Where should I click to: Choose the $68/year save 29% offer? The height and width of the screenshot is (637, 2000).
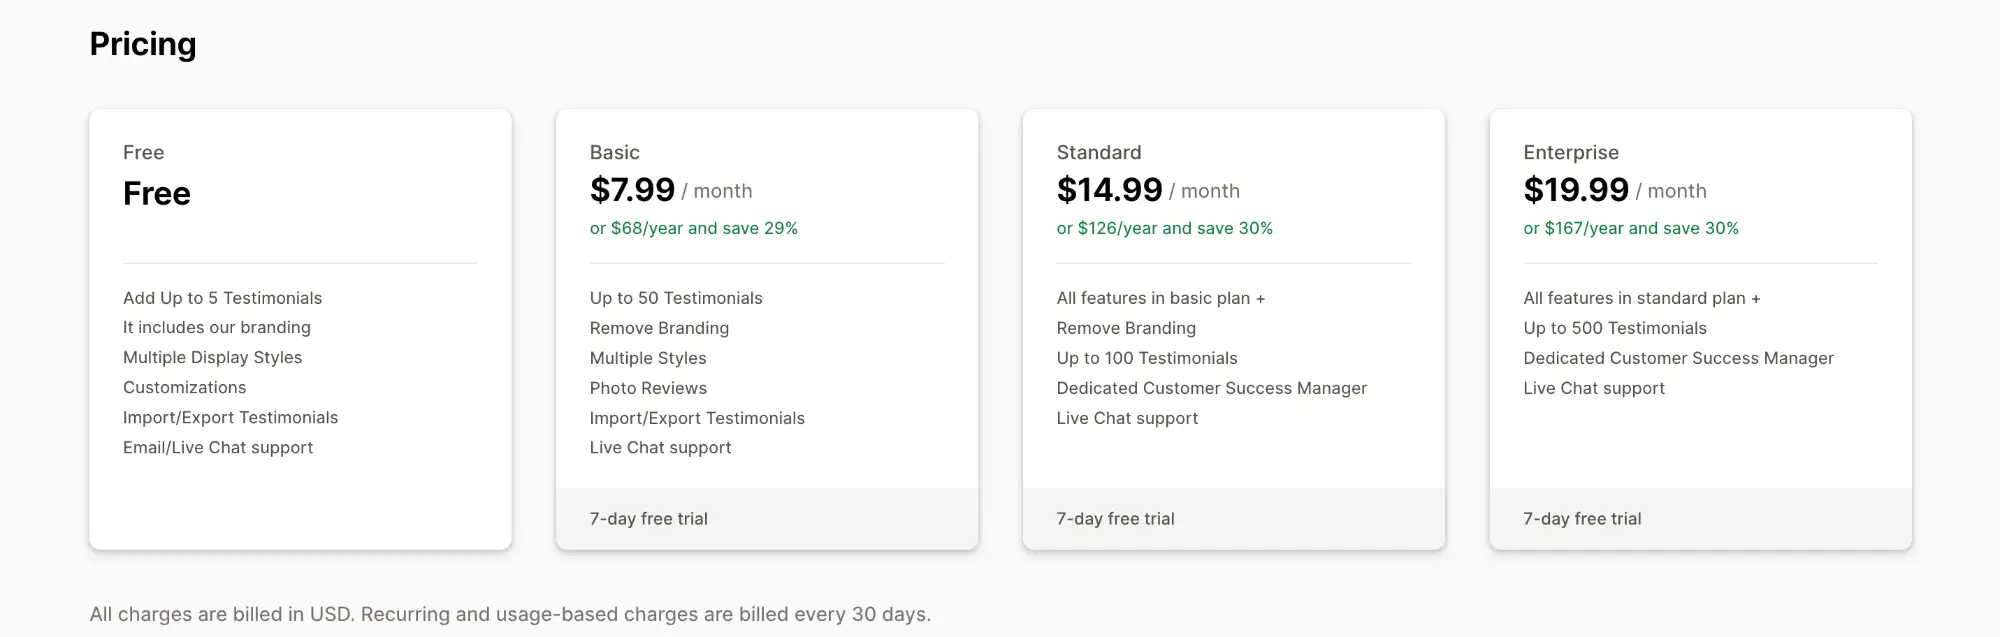693,228
